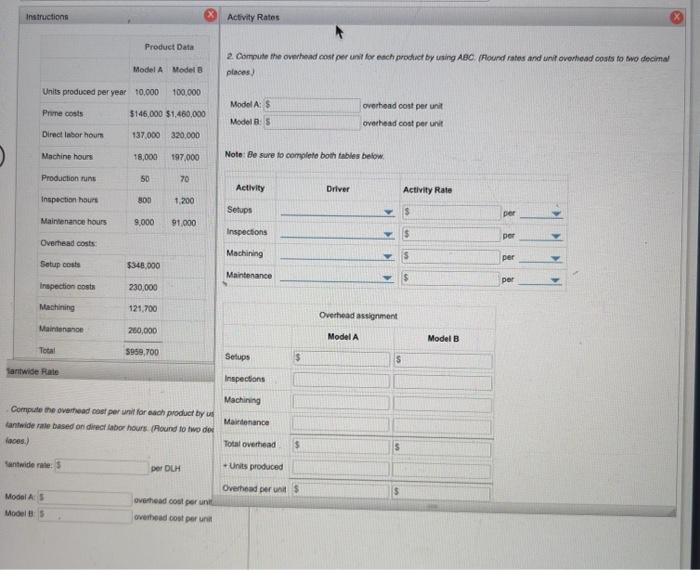Click the '91,000' maintenance hours cell
700x570 pixels.
[184, 222]
